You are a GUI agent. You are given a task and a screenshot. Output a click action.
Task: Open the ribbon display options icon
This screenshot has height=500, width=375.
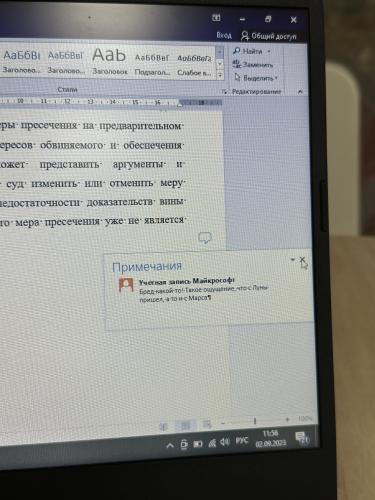click(x=216, y=18)
